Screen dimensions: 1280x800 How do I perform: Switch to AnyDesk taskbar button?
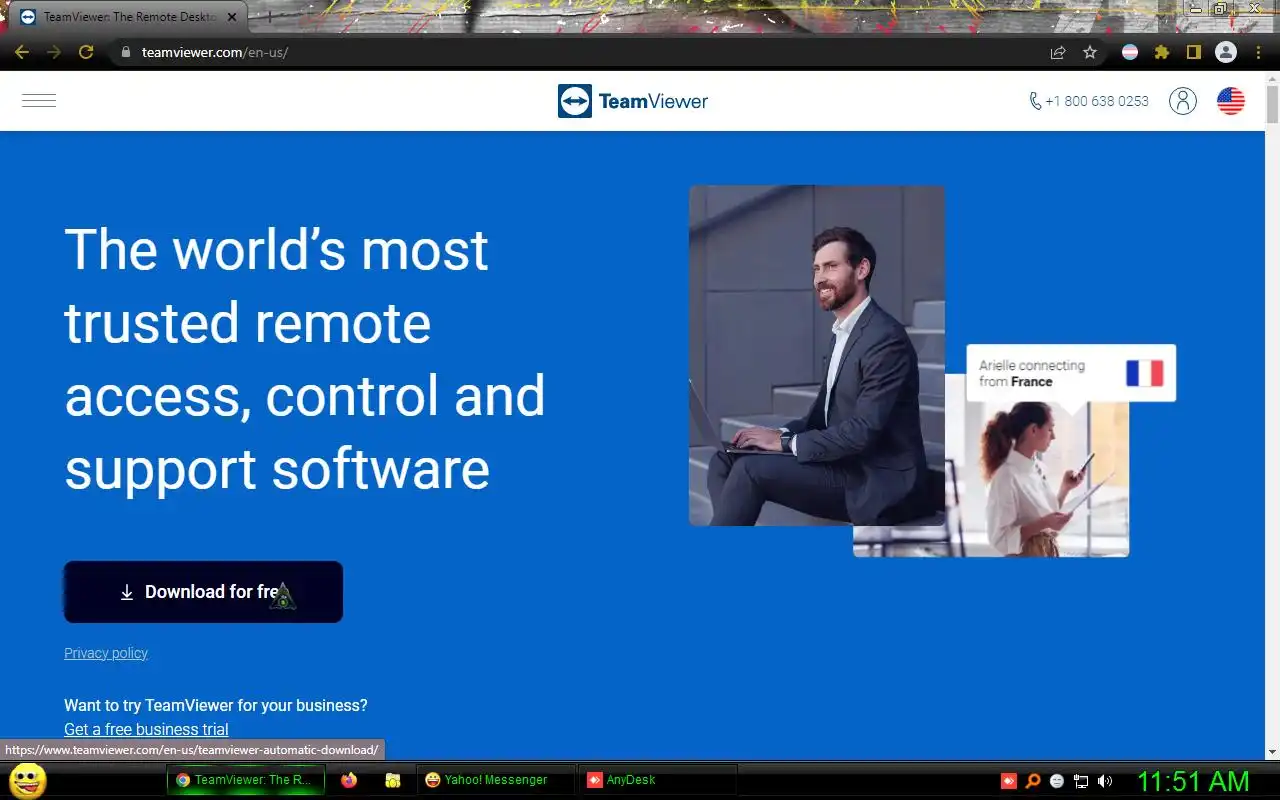click(x=658, y=780)
